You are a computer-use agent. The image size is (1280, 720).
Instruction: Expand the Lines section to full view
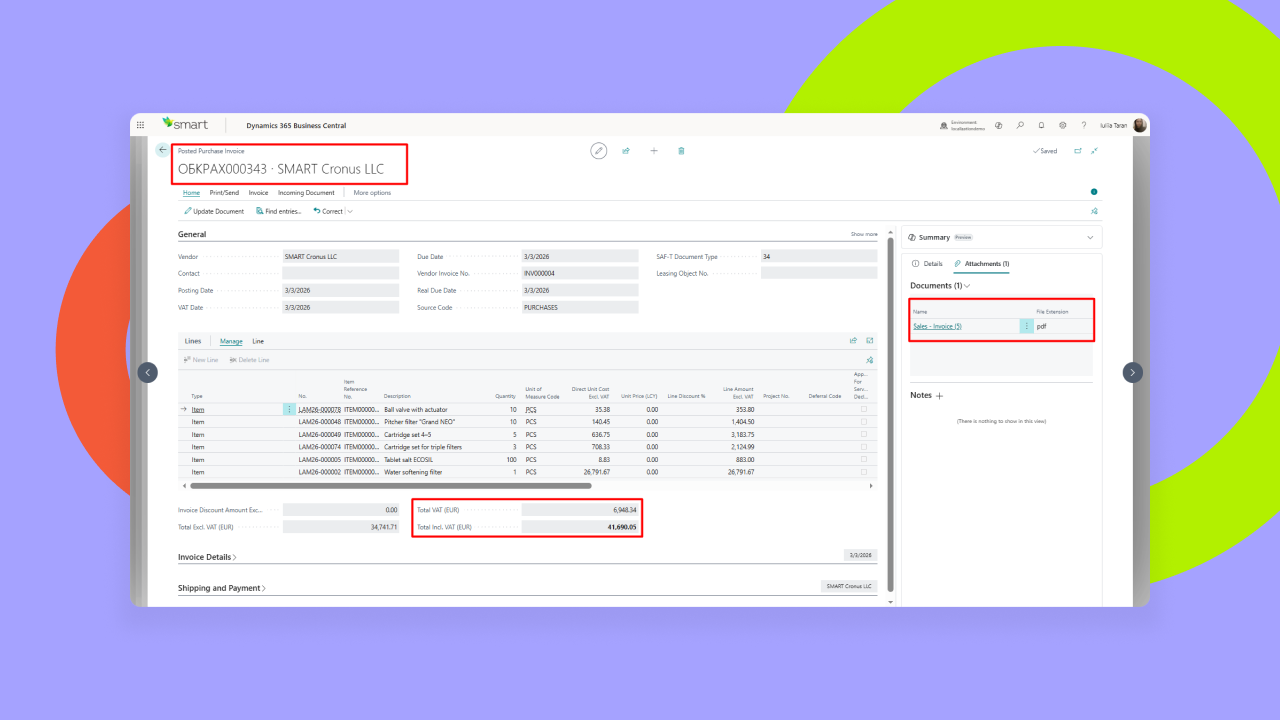870,341
